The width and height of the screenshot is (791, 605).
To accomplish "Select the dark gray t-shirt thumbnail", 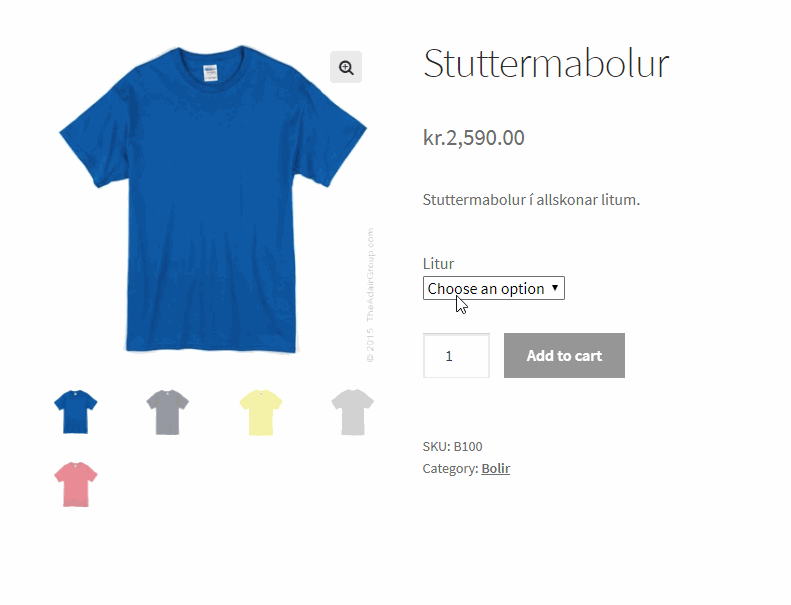I will point(167,412).
